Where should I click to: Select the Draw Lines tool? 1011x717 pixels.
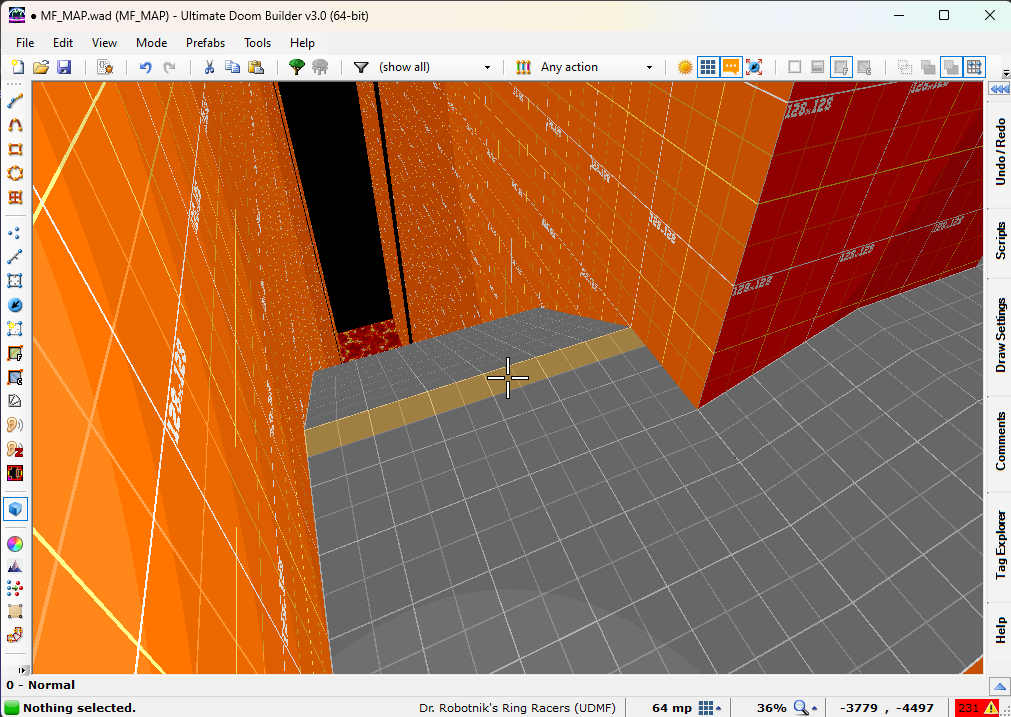15,101
